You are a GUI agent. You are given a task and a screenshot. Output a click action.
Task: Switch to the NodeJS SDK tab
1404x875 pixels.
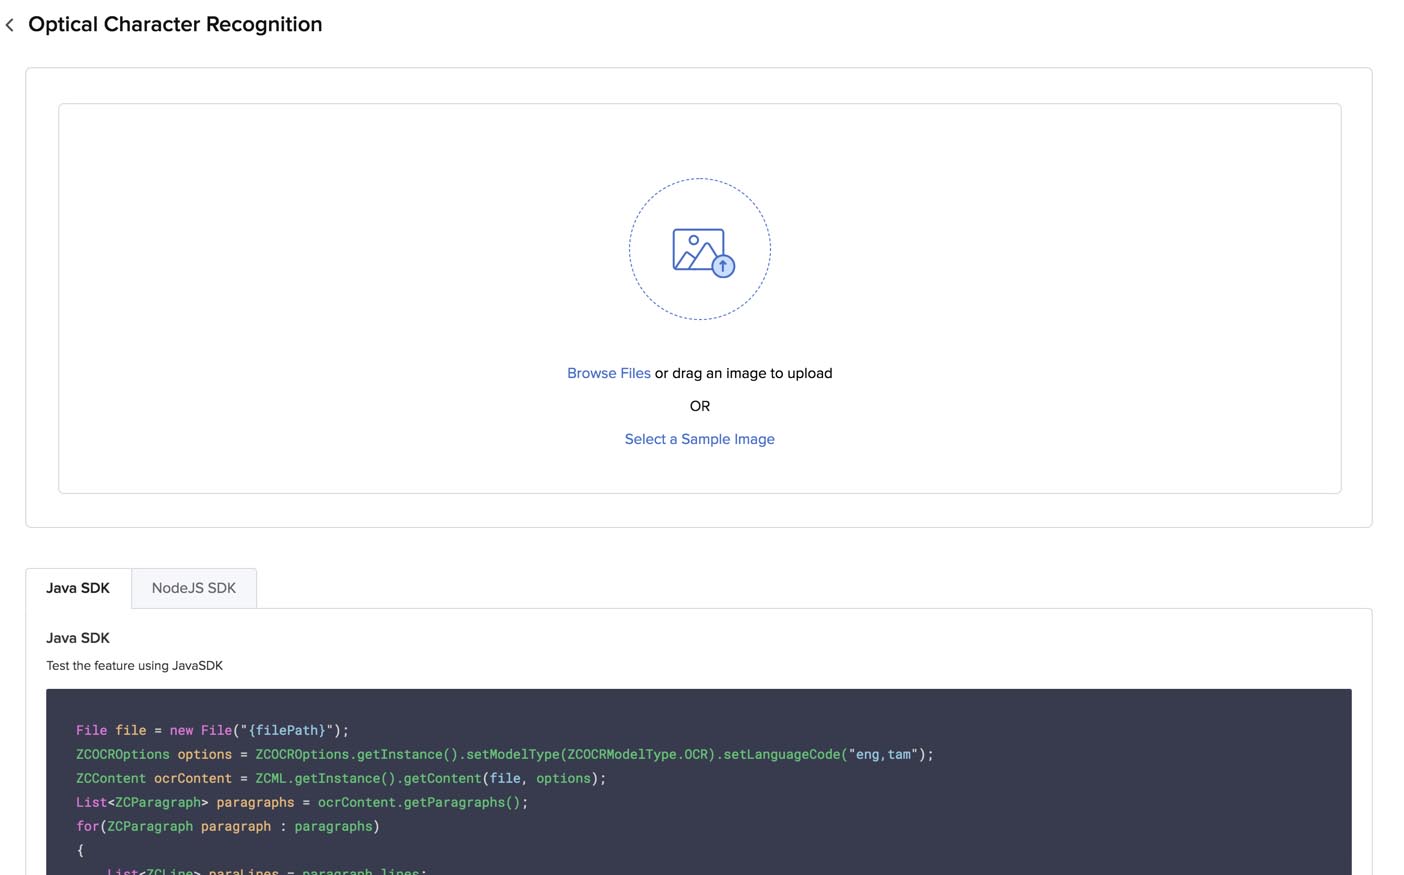click(193, 588)
